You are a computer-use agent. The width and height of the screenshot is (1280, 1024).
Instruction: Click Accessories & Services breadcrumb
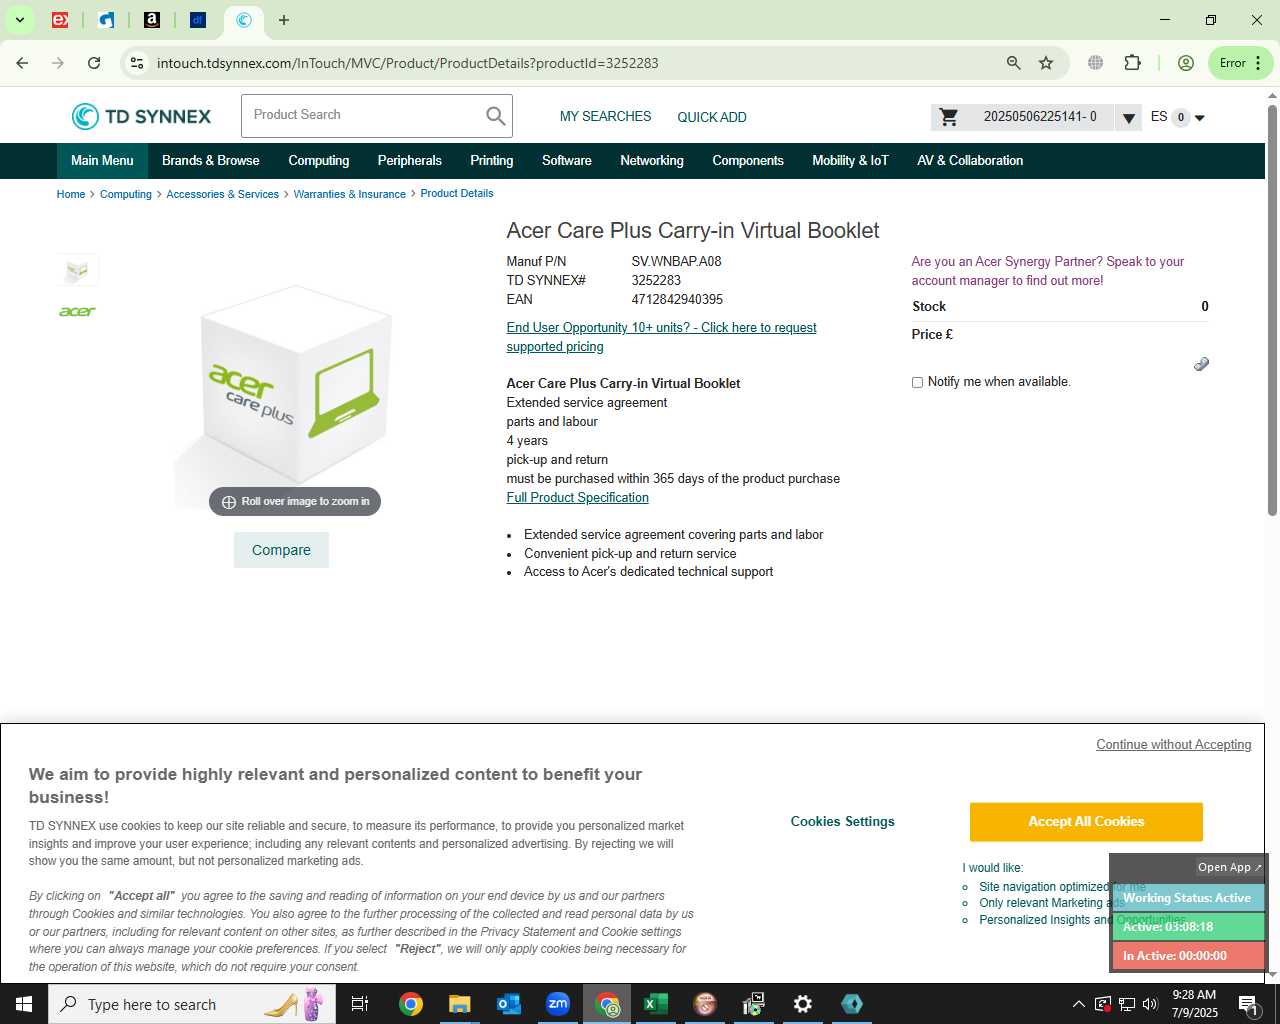pos(222,194)
